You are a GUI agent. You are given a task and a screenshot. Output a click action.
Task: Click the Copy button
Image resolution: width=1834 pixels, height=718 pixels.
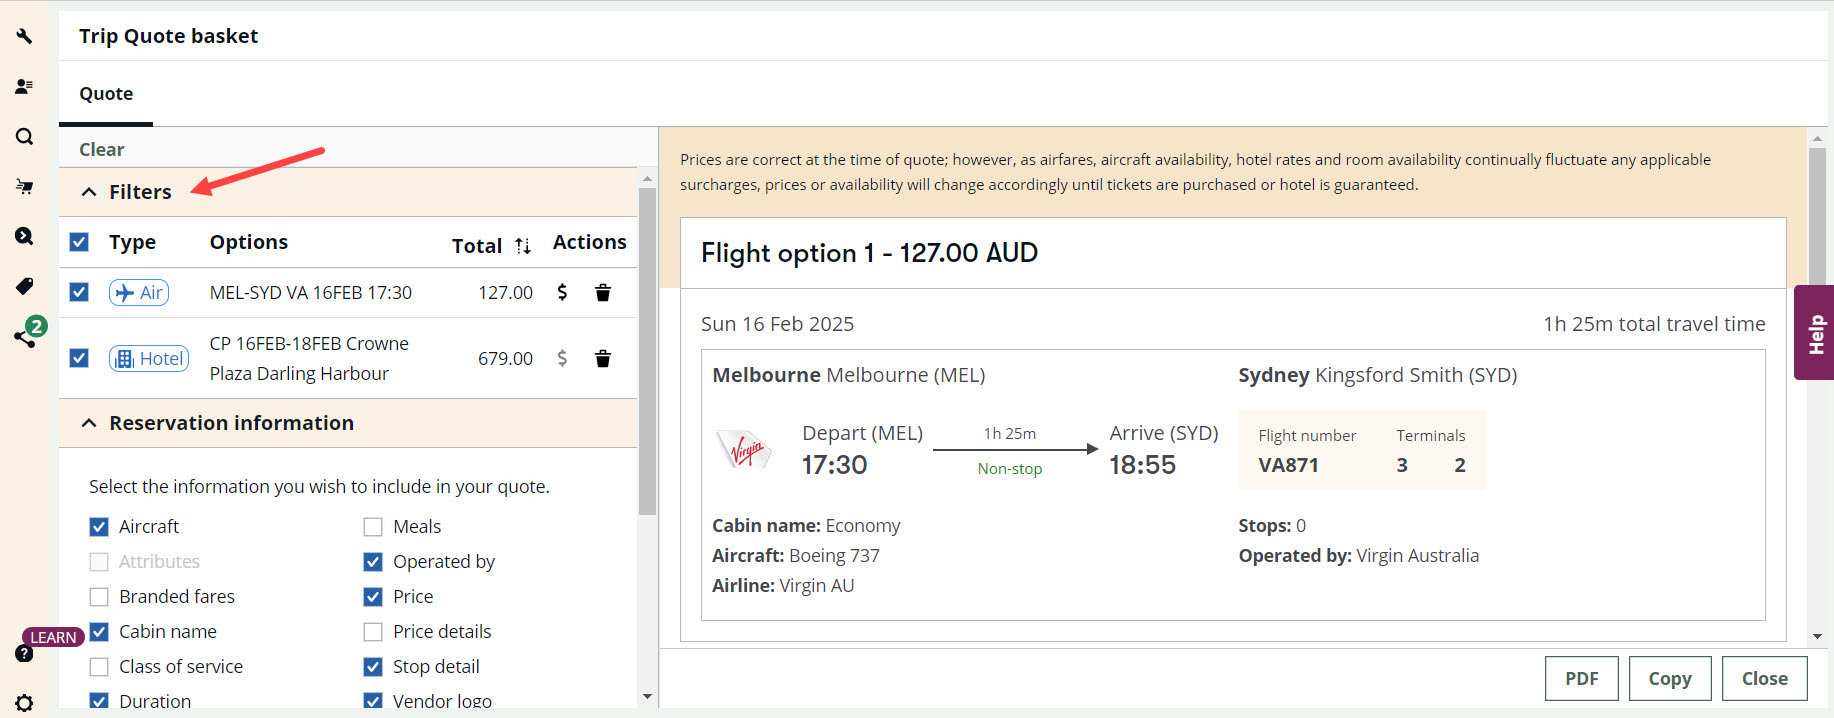tap(1670, 679)
